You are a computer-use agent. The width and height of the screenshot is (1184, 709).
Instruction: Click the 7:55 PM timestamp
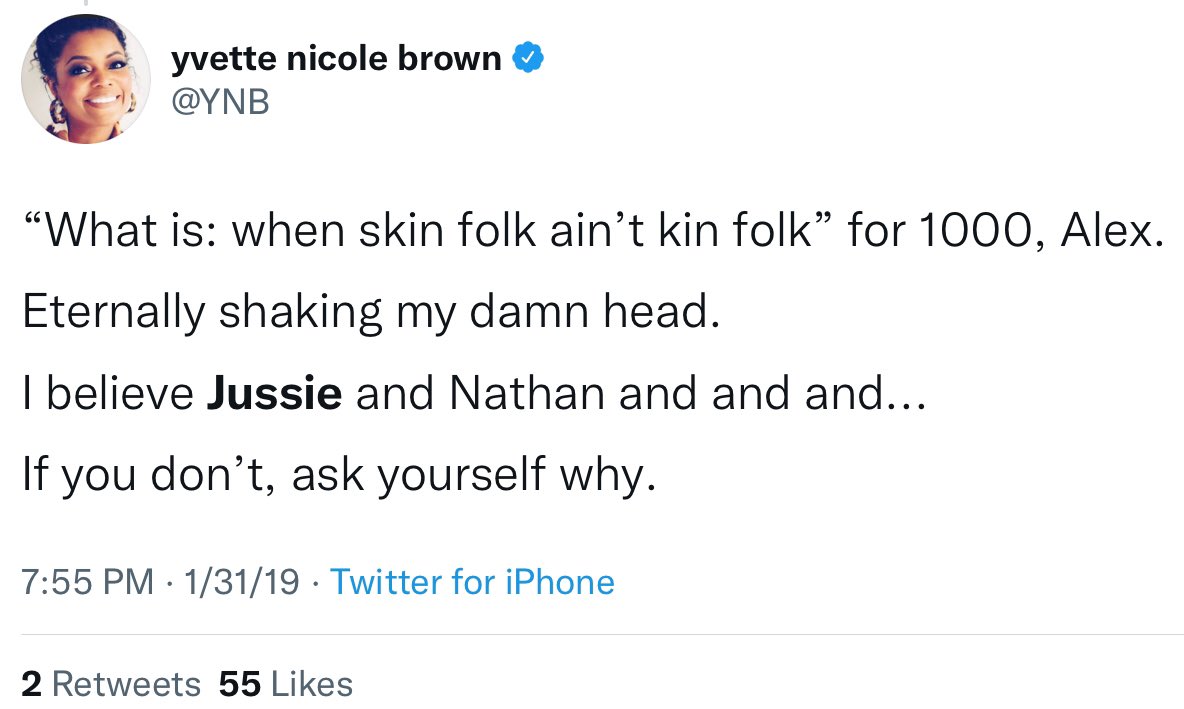tap(88, 581)
